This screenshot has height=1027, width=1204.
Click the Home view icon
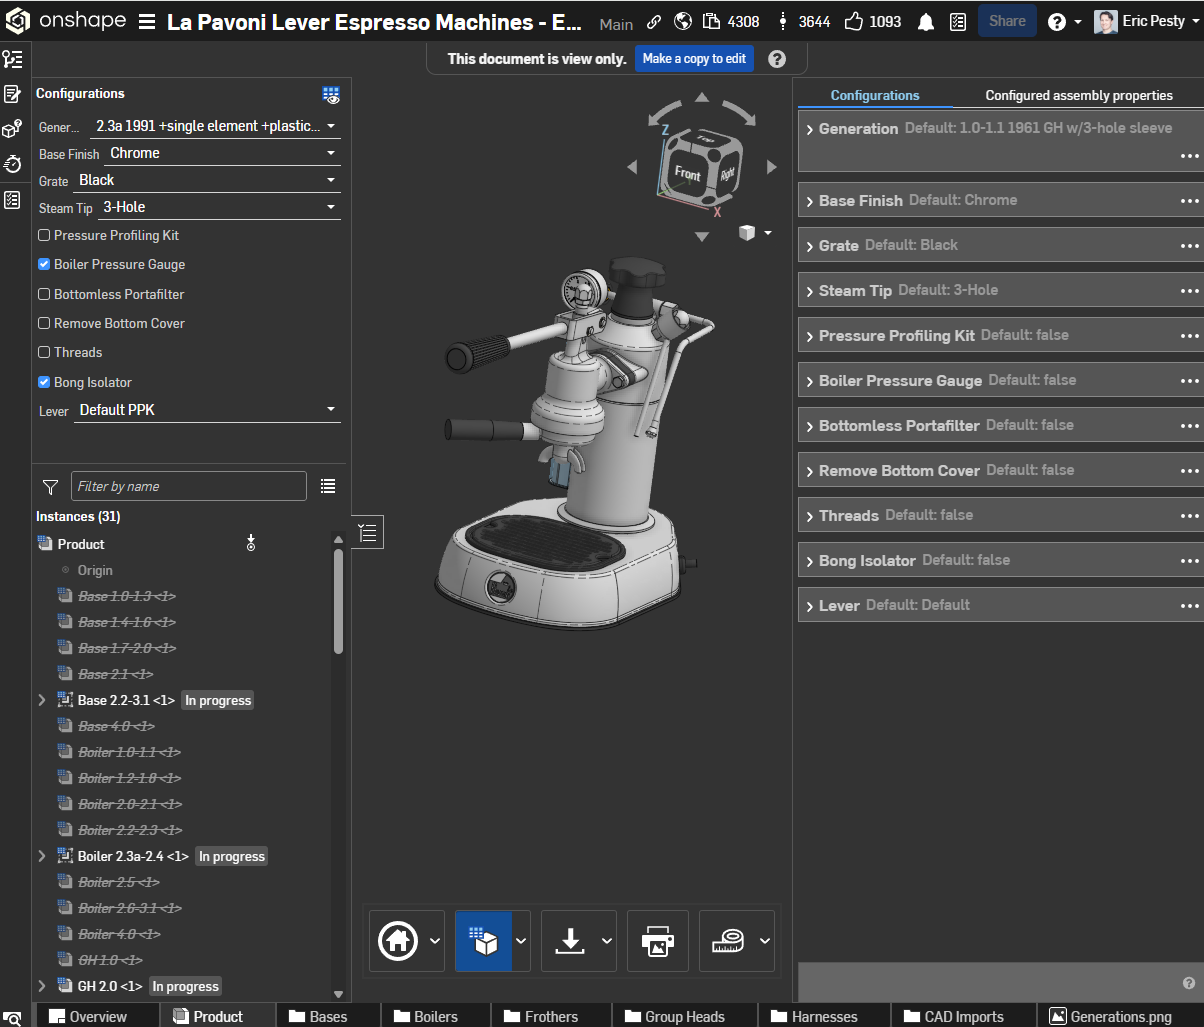[x=397, y=941]
